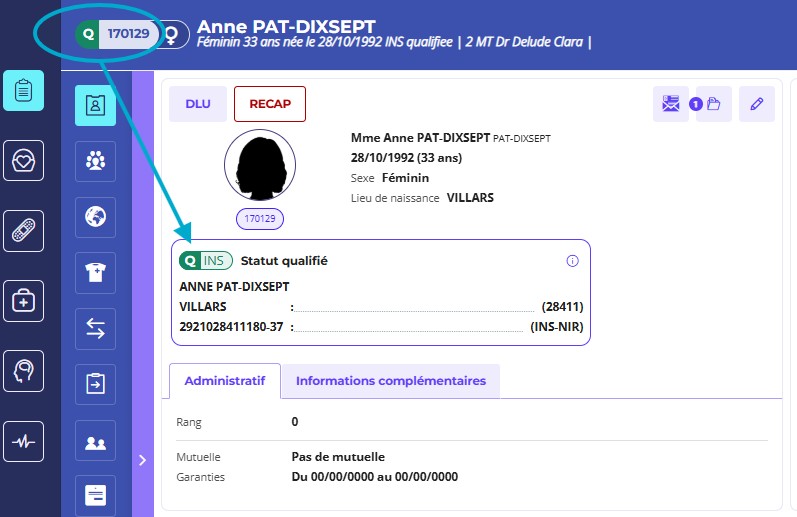Open the t-shirt icon in inner sidebar
The width and height of the screenshot is (797, 517).
(x=96, y=272)
